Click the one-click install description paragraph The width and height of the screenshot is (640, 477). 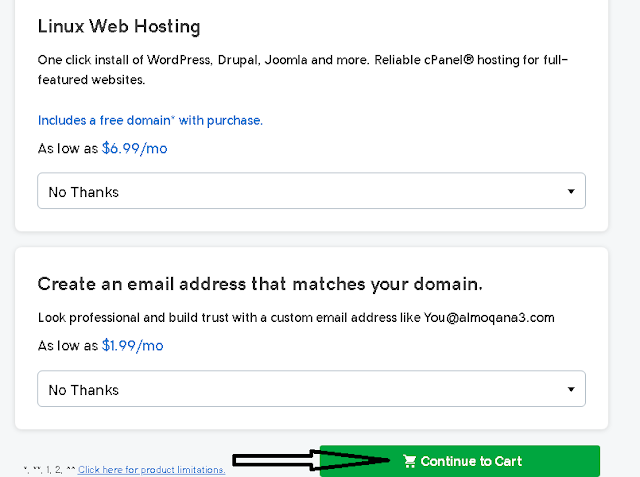(302, 70)
